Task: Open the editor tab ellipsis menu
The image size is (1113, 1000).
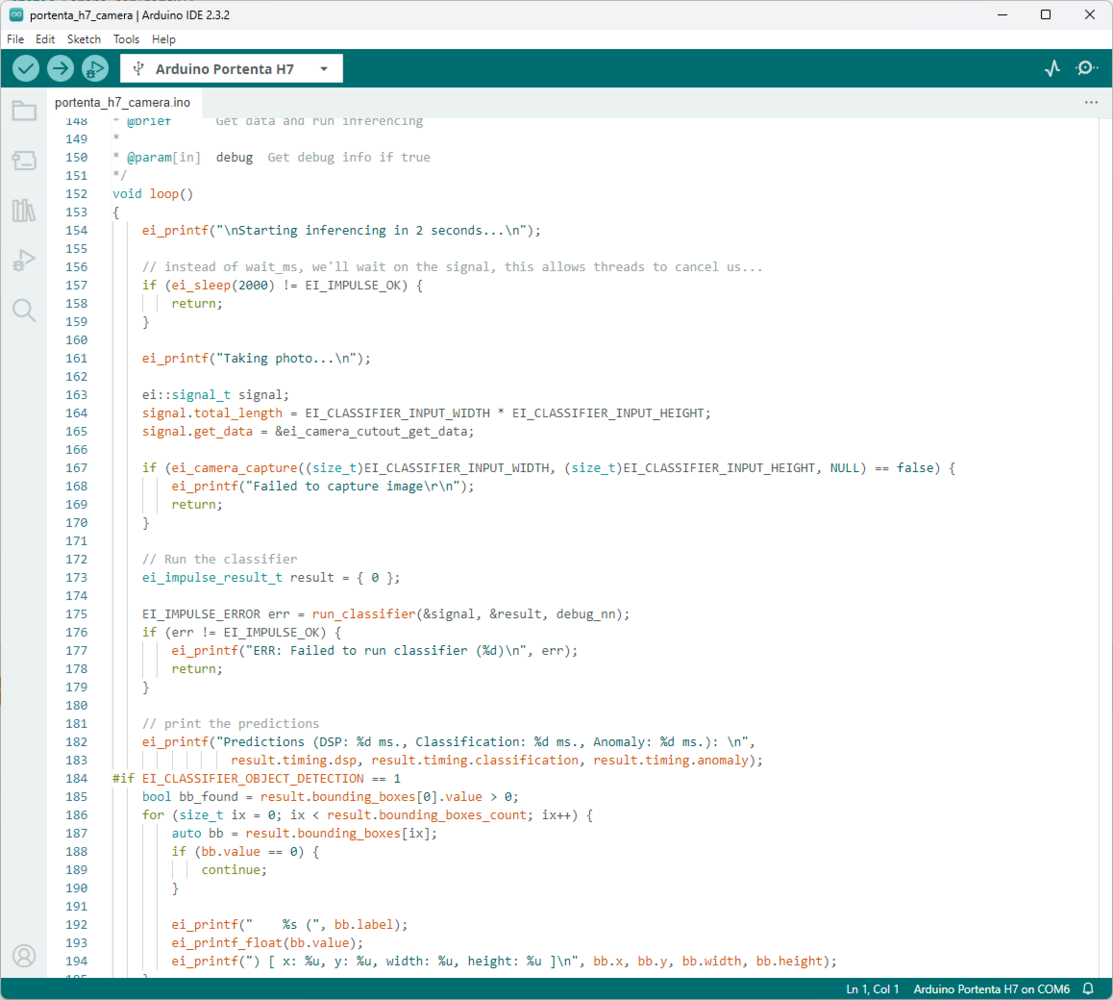Action: pyautogui.click(x=1091, y=102)
